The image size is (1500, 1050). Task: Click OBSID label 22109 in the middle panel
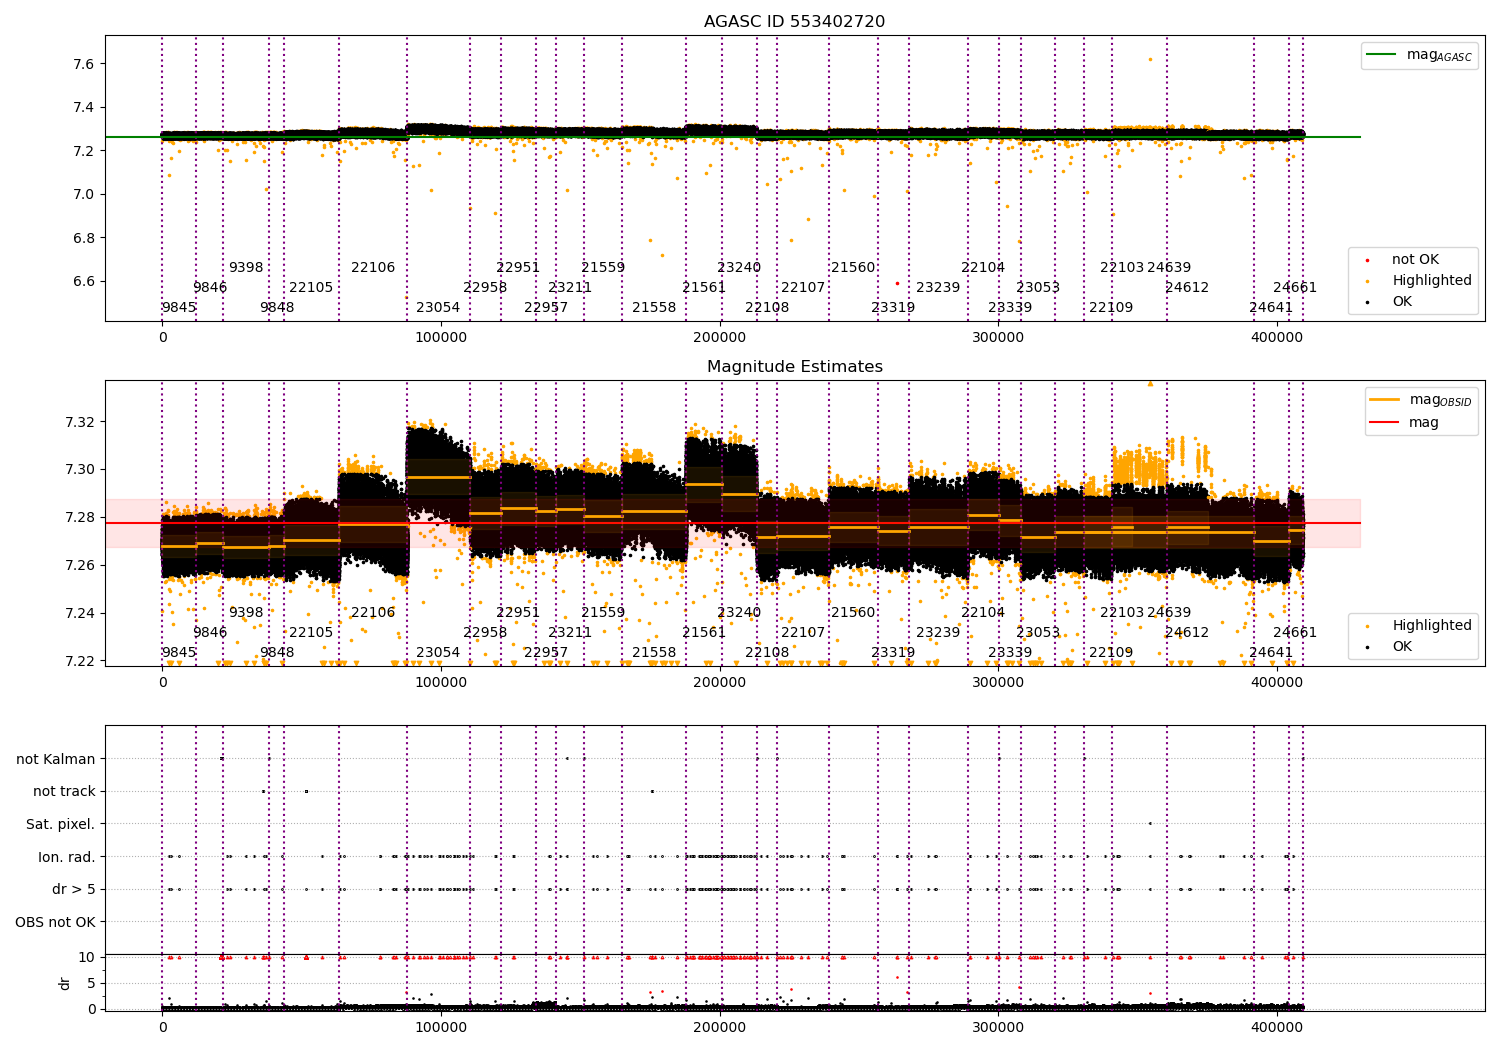point(1111,653)
